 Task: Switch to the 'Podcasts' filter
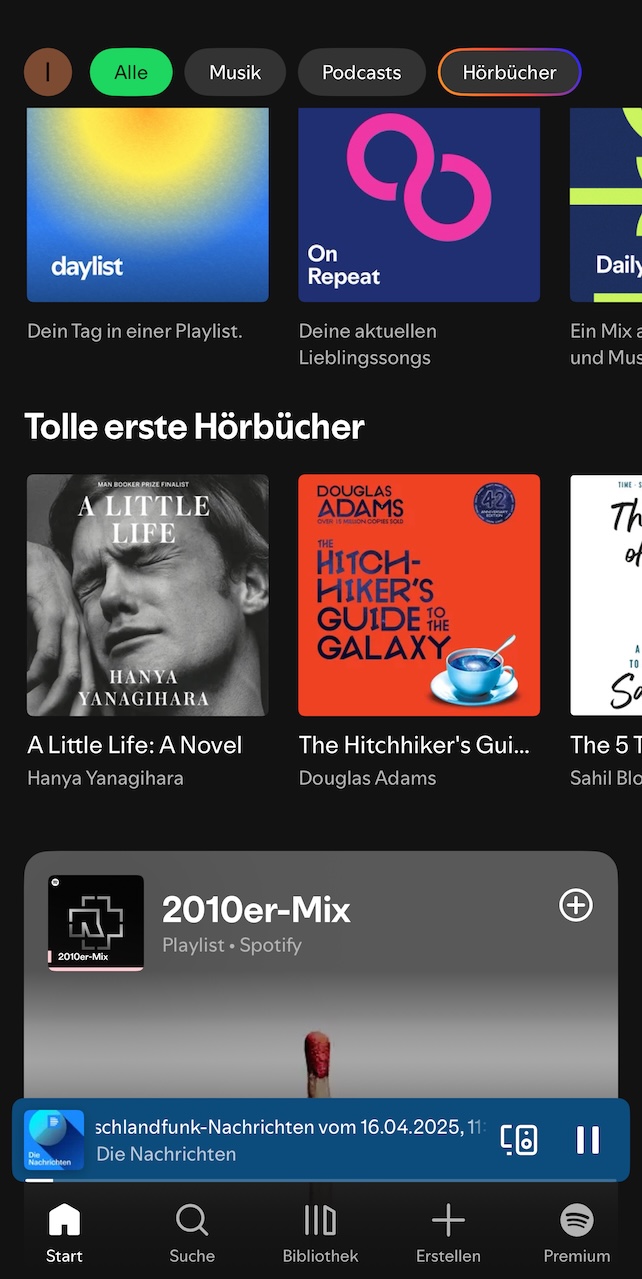click(361, 72)
